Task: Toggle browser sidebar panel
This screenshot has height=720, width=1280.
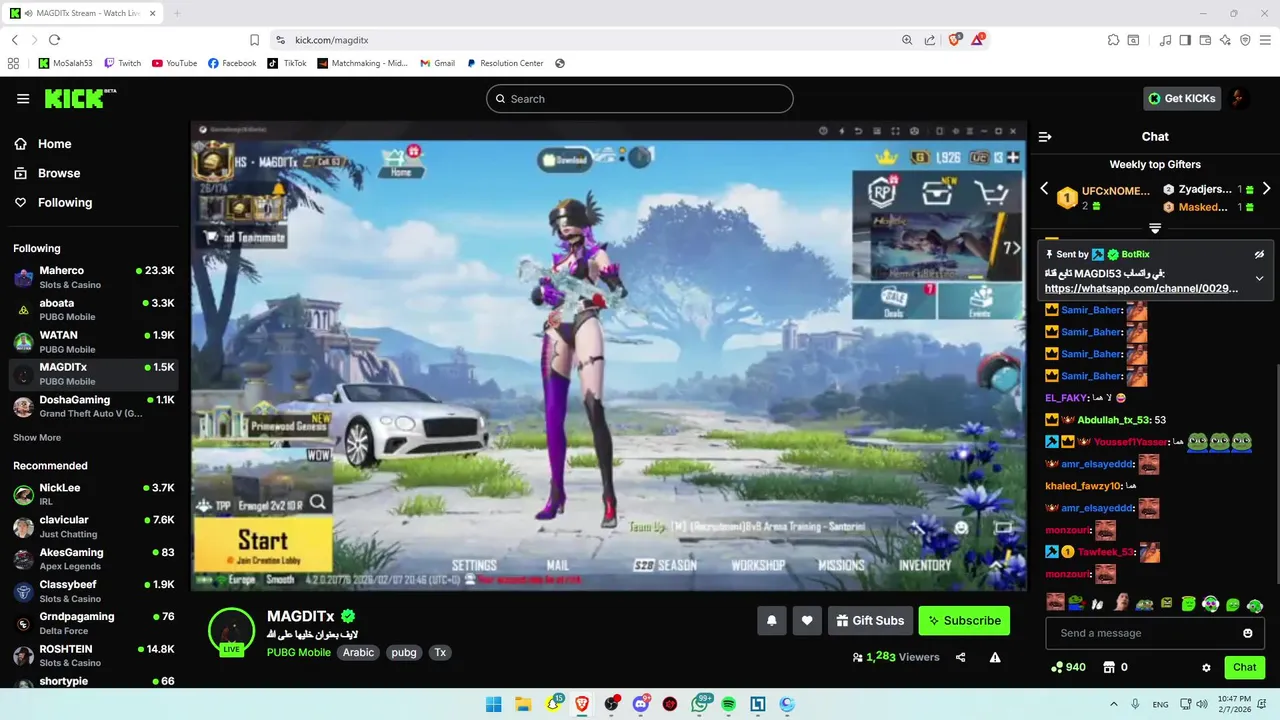Action: [x=1185, y=40]
